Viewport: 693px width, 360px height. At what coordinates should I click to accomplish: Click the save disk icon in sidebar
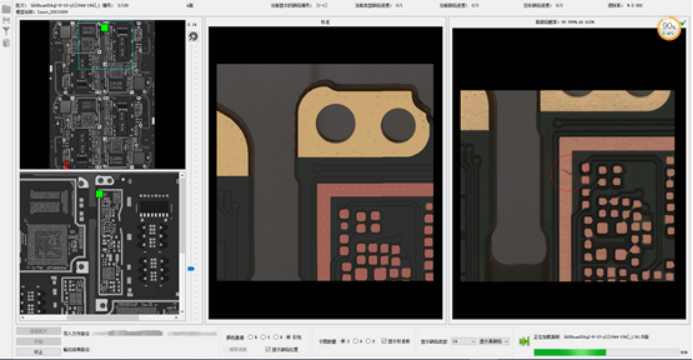click(6, 20)
